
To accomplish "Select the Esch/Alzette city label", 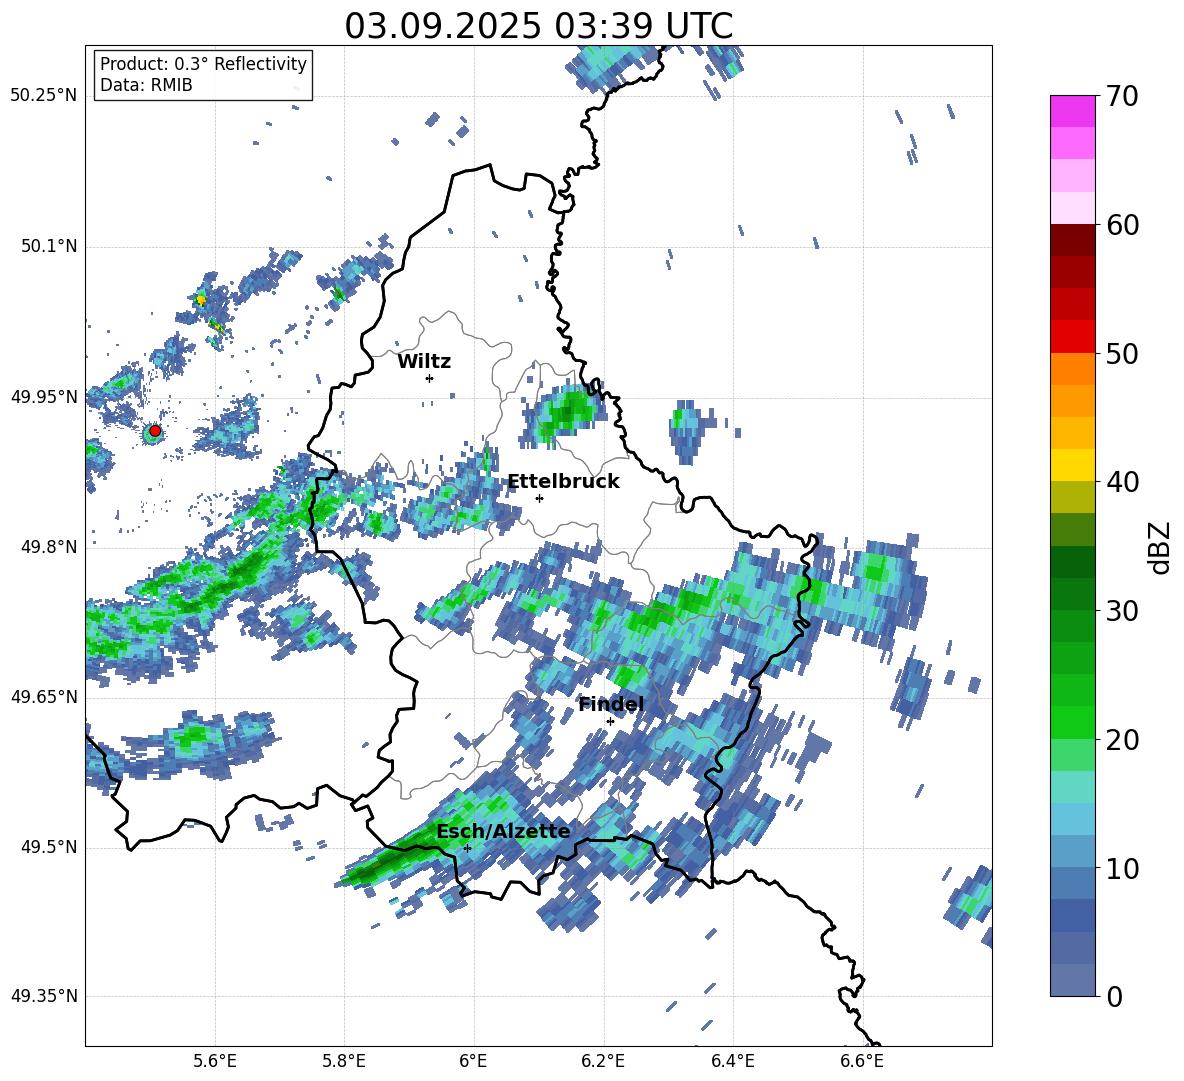I will coord(503,831).
